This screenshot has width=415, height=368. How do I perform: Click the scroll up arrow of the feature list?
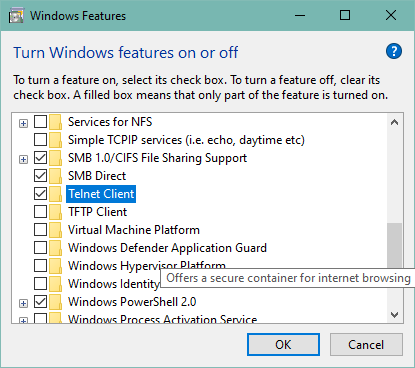click(x=395, y=122)
